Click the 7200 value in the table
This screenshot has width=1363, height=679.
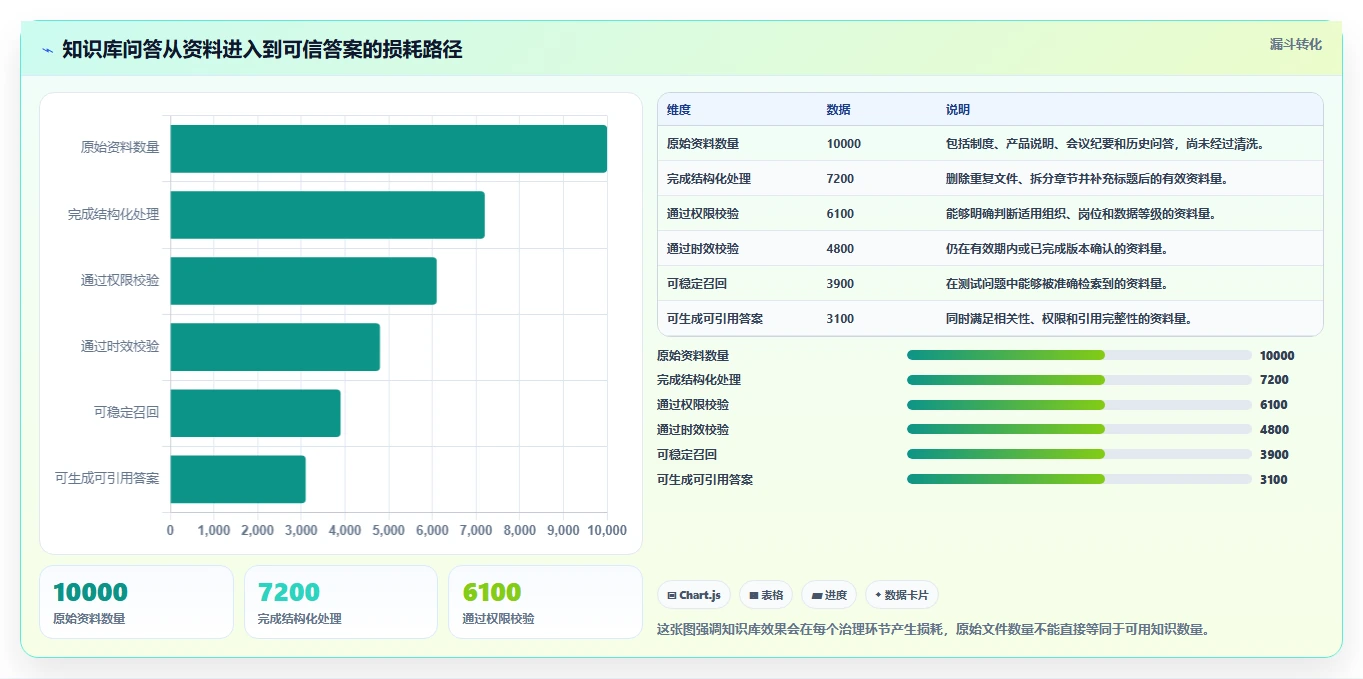point(841,179)
